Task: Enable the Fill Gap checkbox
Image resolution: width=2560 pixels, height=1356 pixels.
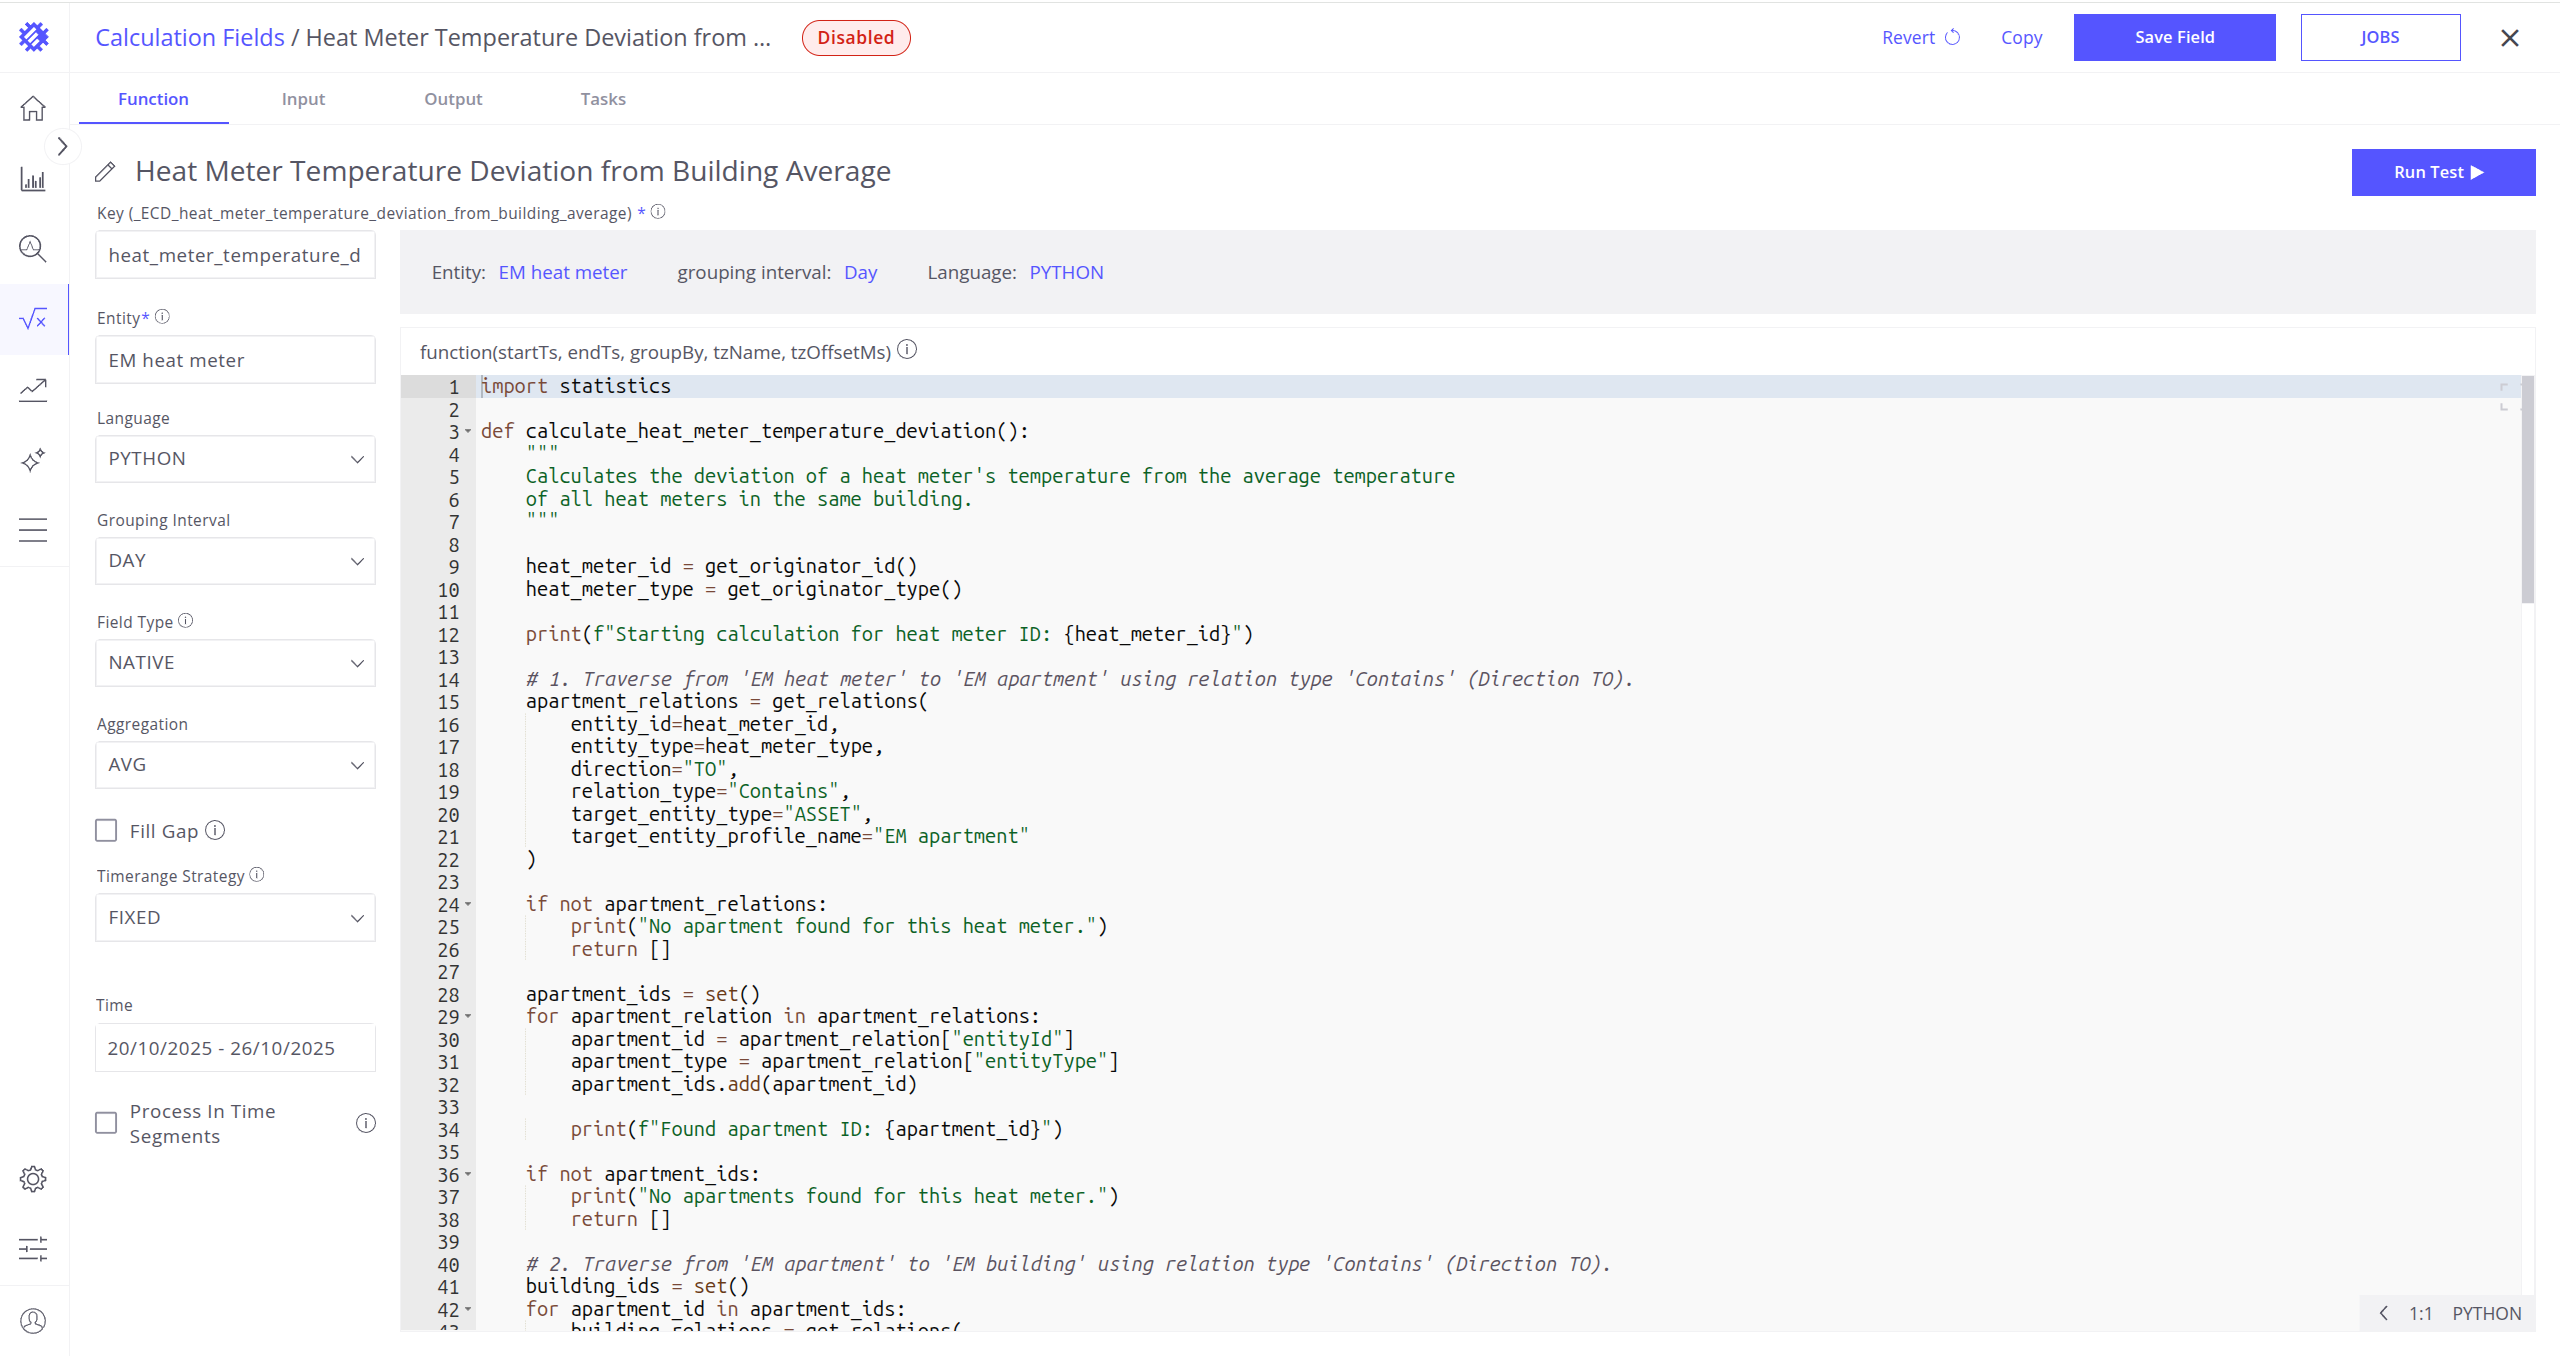Action: [106, 831]
